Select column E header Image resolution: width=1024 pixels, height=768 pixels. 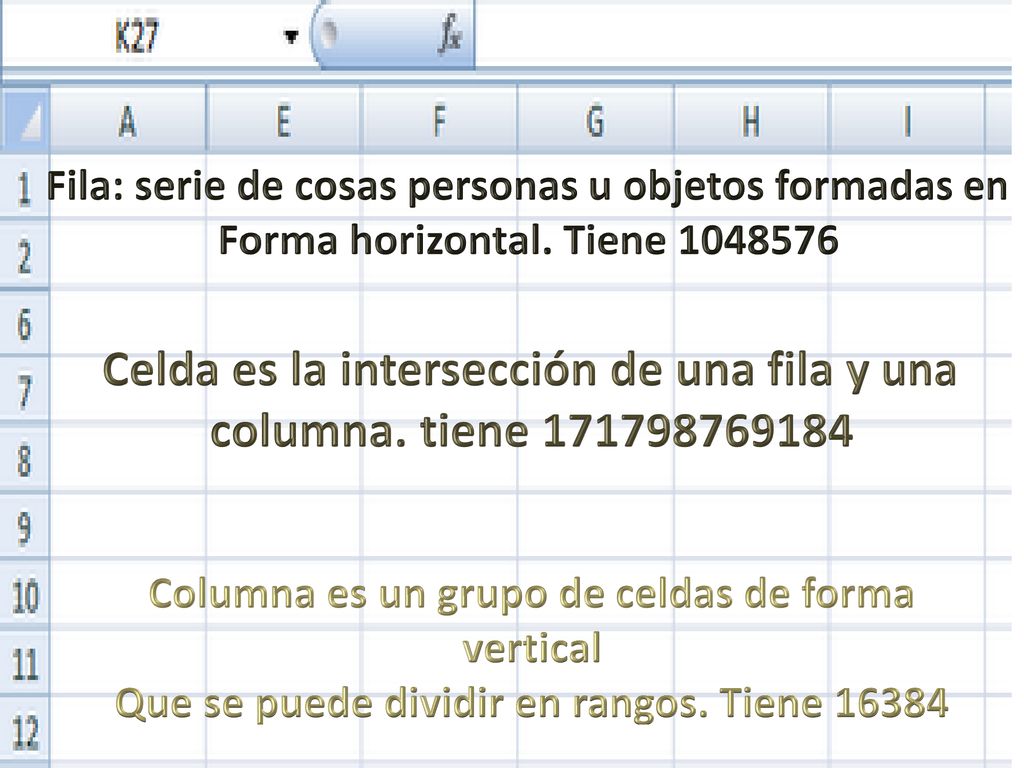283,120
